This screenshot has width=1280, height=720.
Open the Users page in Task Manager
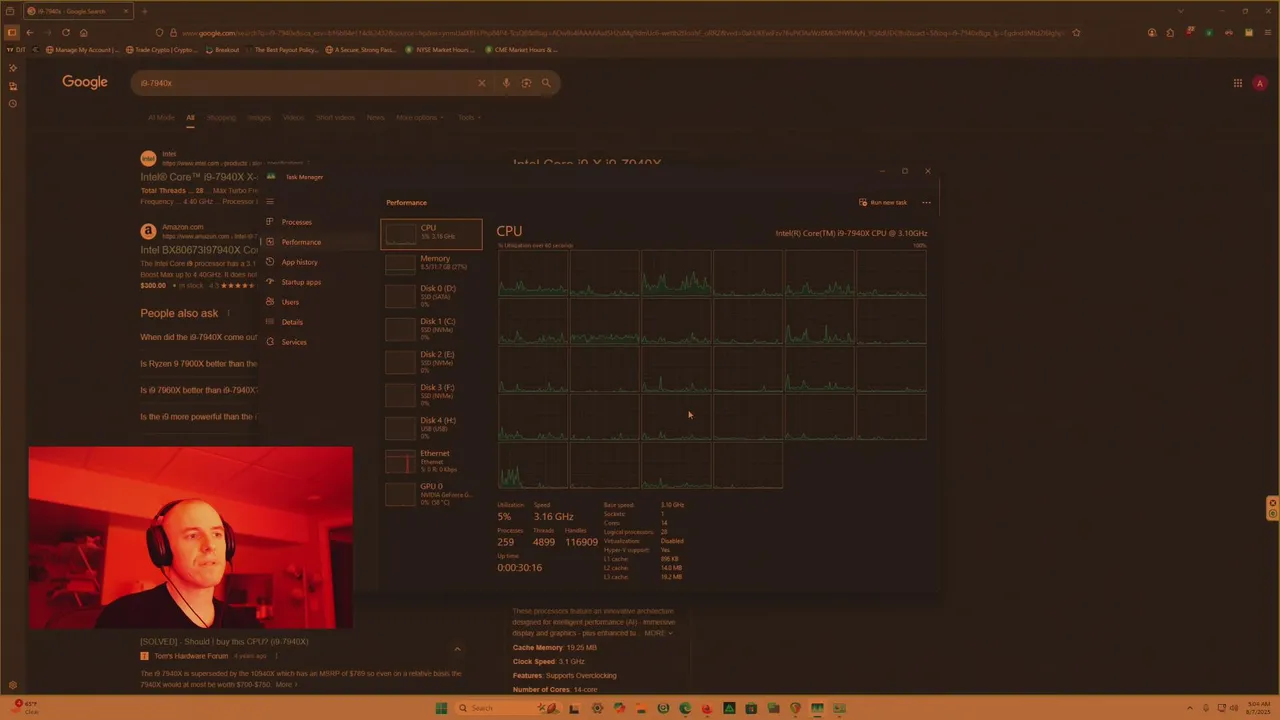pyautogui.click(x=289, y=302)
